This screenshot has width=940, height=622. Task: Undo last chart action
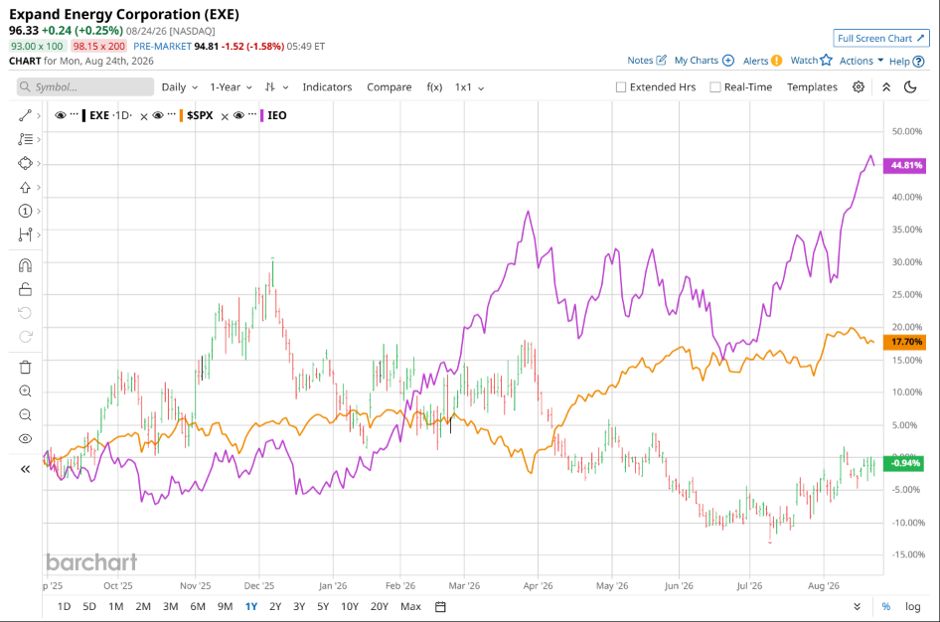[x=25, y=313]
